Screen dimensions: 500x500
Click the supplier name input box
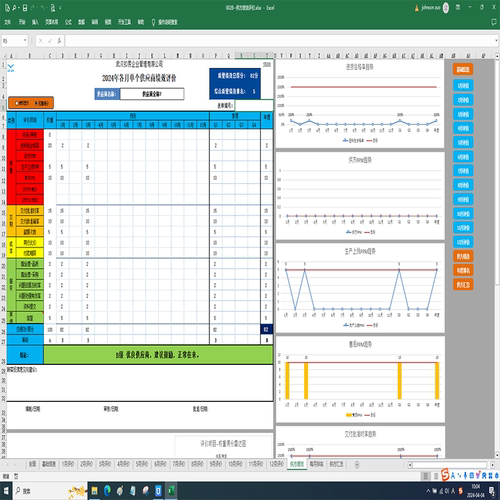click(152, 94)
